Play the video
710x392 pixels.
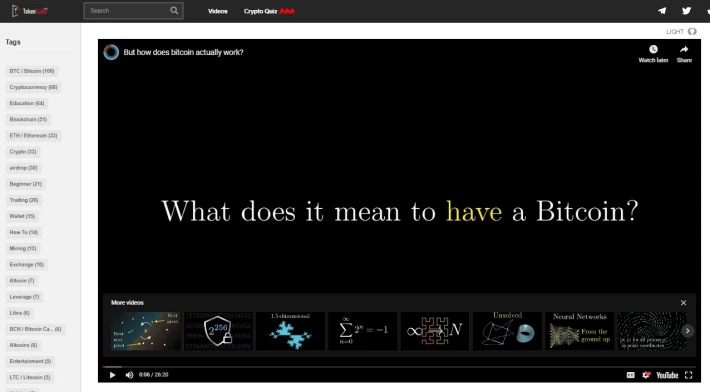pos(112,375)
